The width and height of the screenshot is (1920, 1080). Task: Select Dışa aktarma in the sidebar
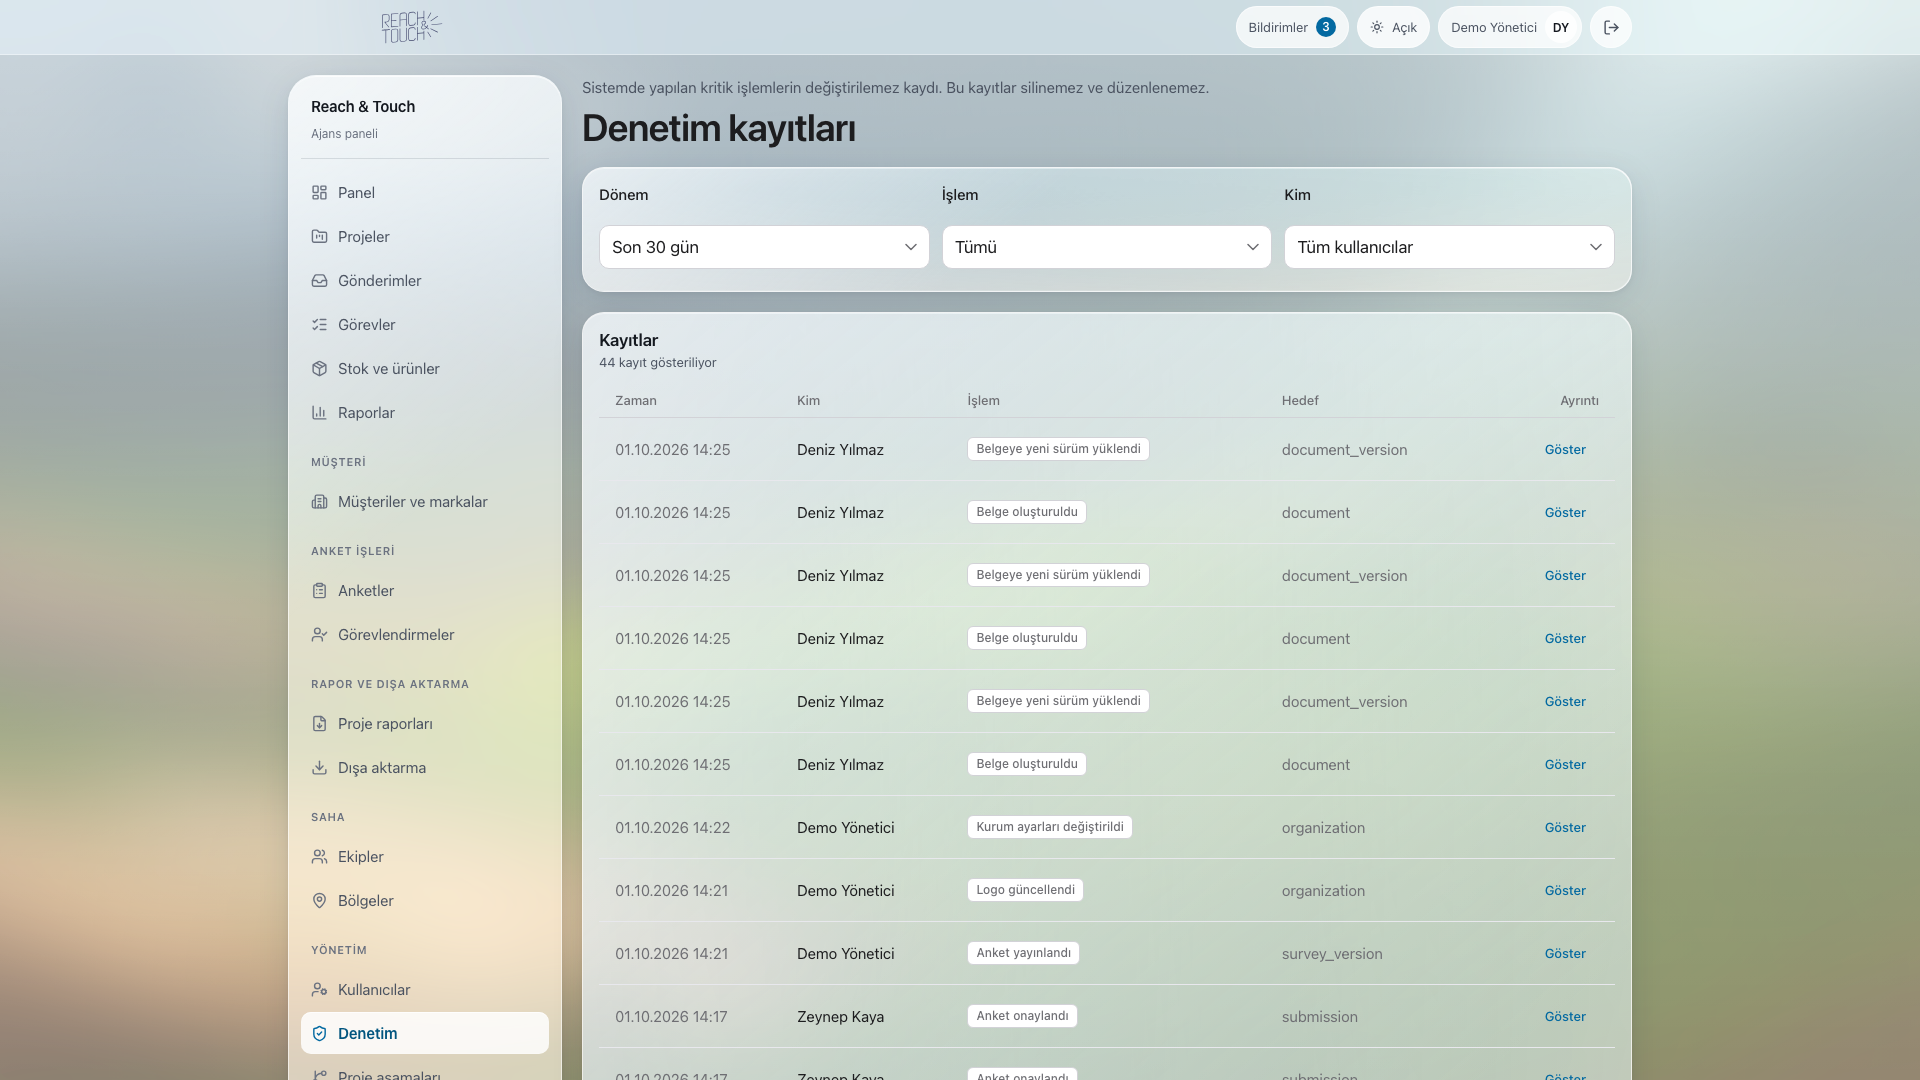point(425,768)
